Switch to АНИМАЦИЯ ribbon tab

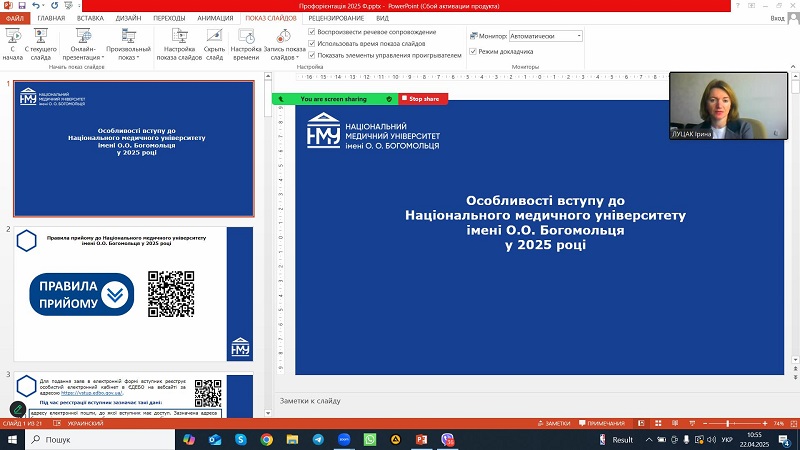click(215, 18)
